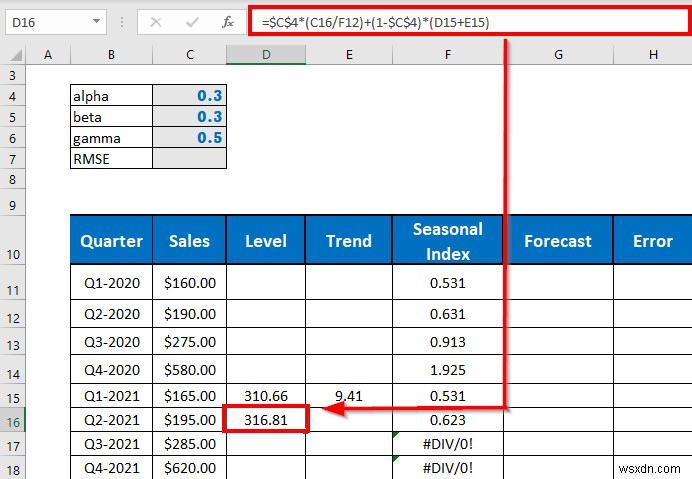Click the Select All corner triangle
692x479 pixels.
(x=17, y=55)
